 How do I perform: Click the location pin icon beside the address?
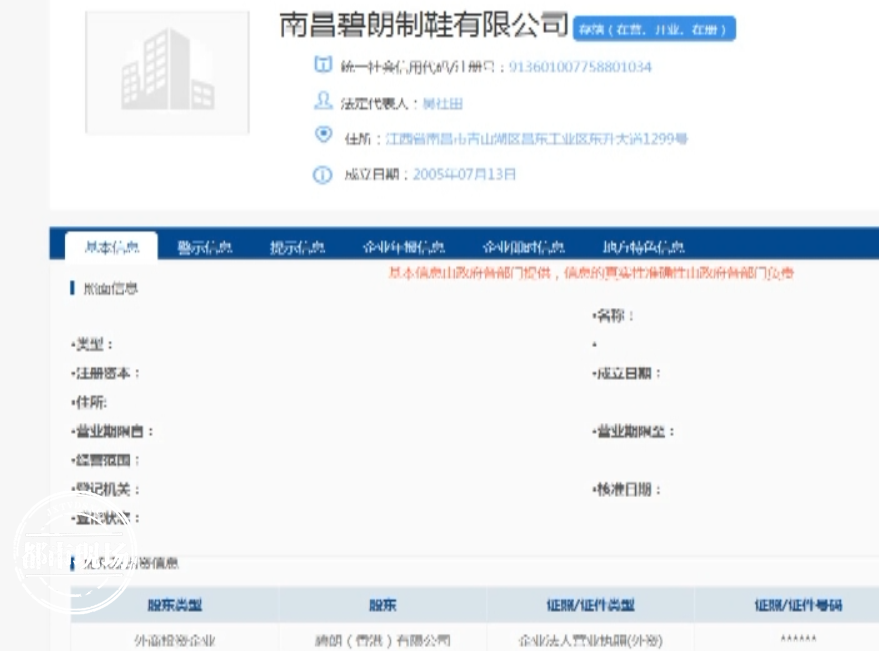click(323, 135)
